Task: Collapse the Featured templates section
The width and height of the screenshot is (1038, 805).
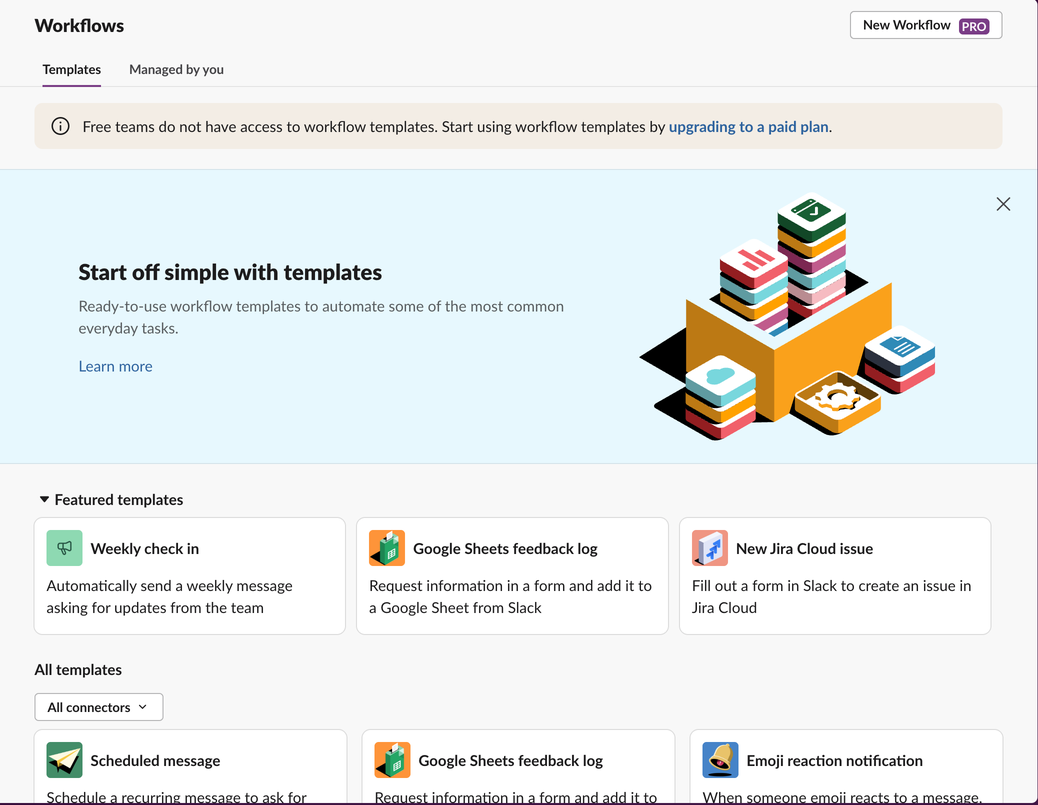Action: (x=44, y=499)
